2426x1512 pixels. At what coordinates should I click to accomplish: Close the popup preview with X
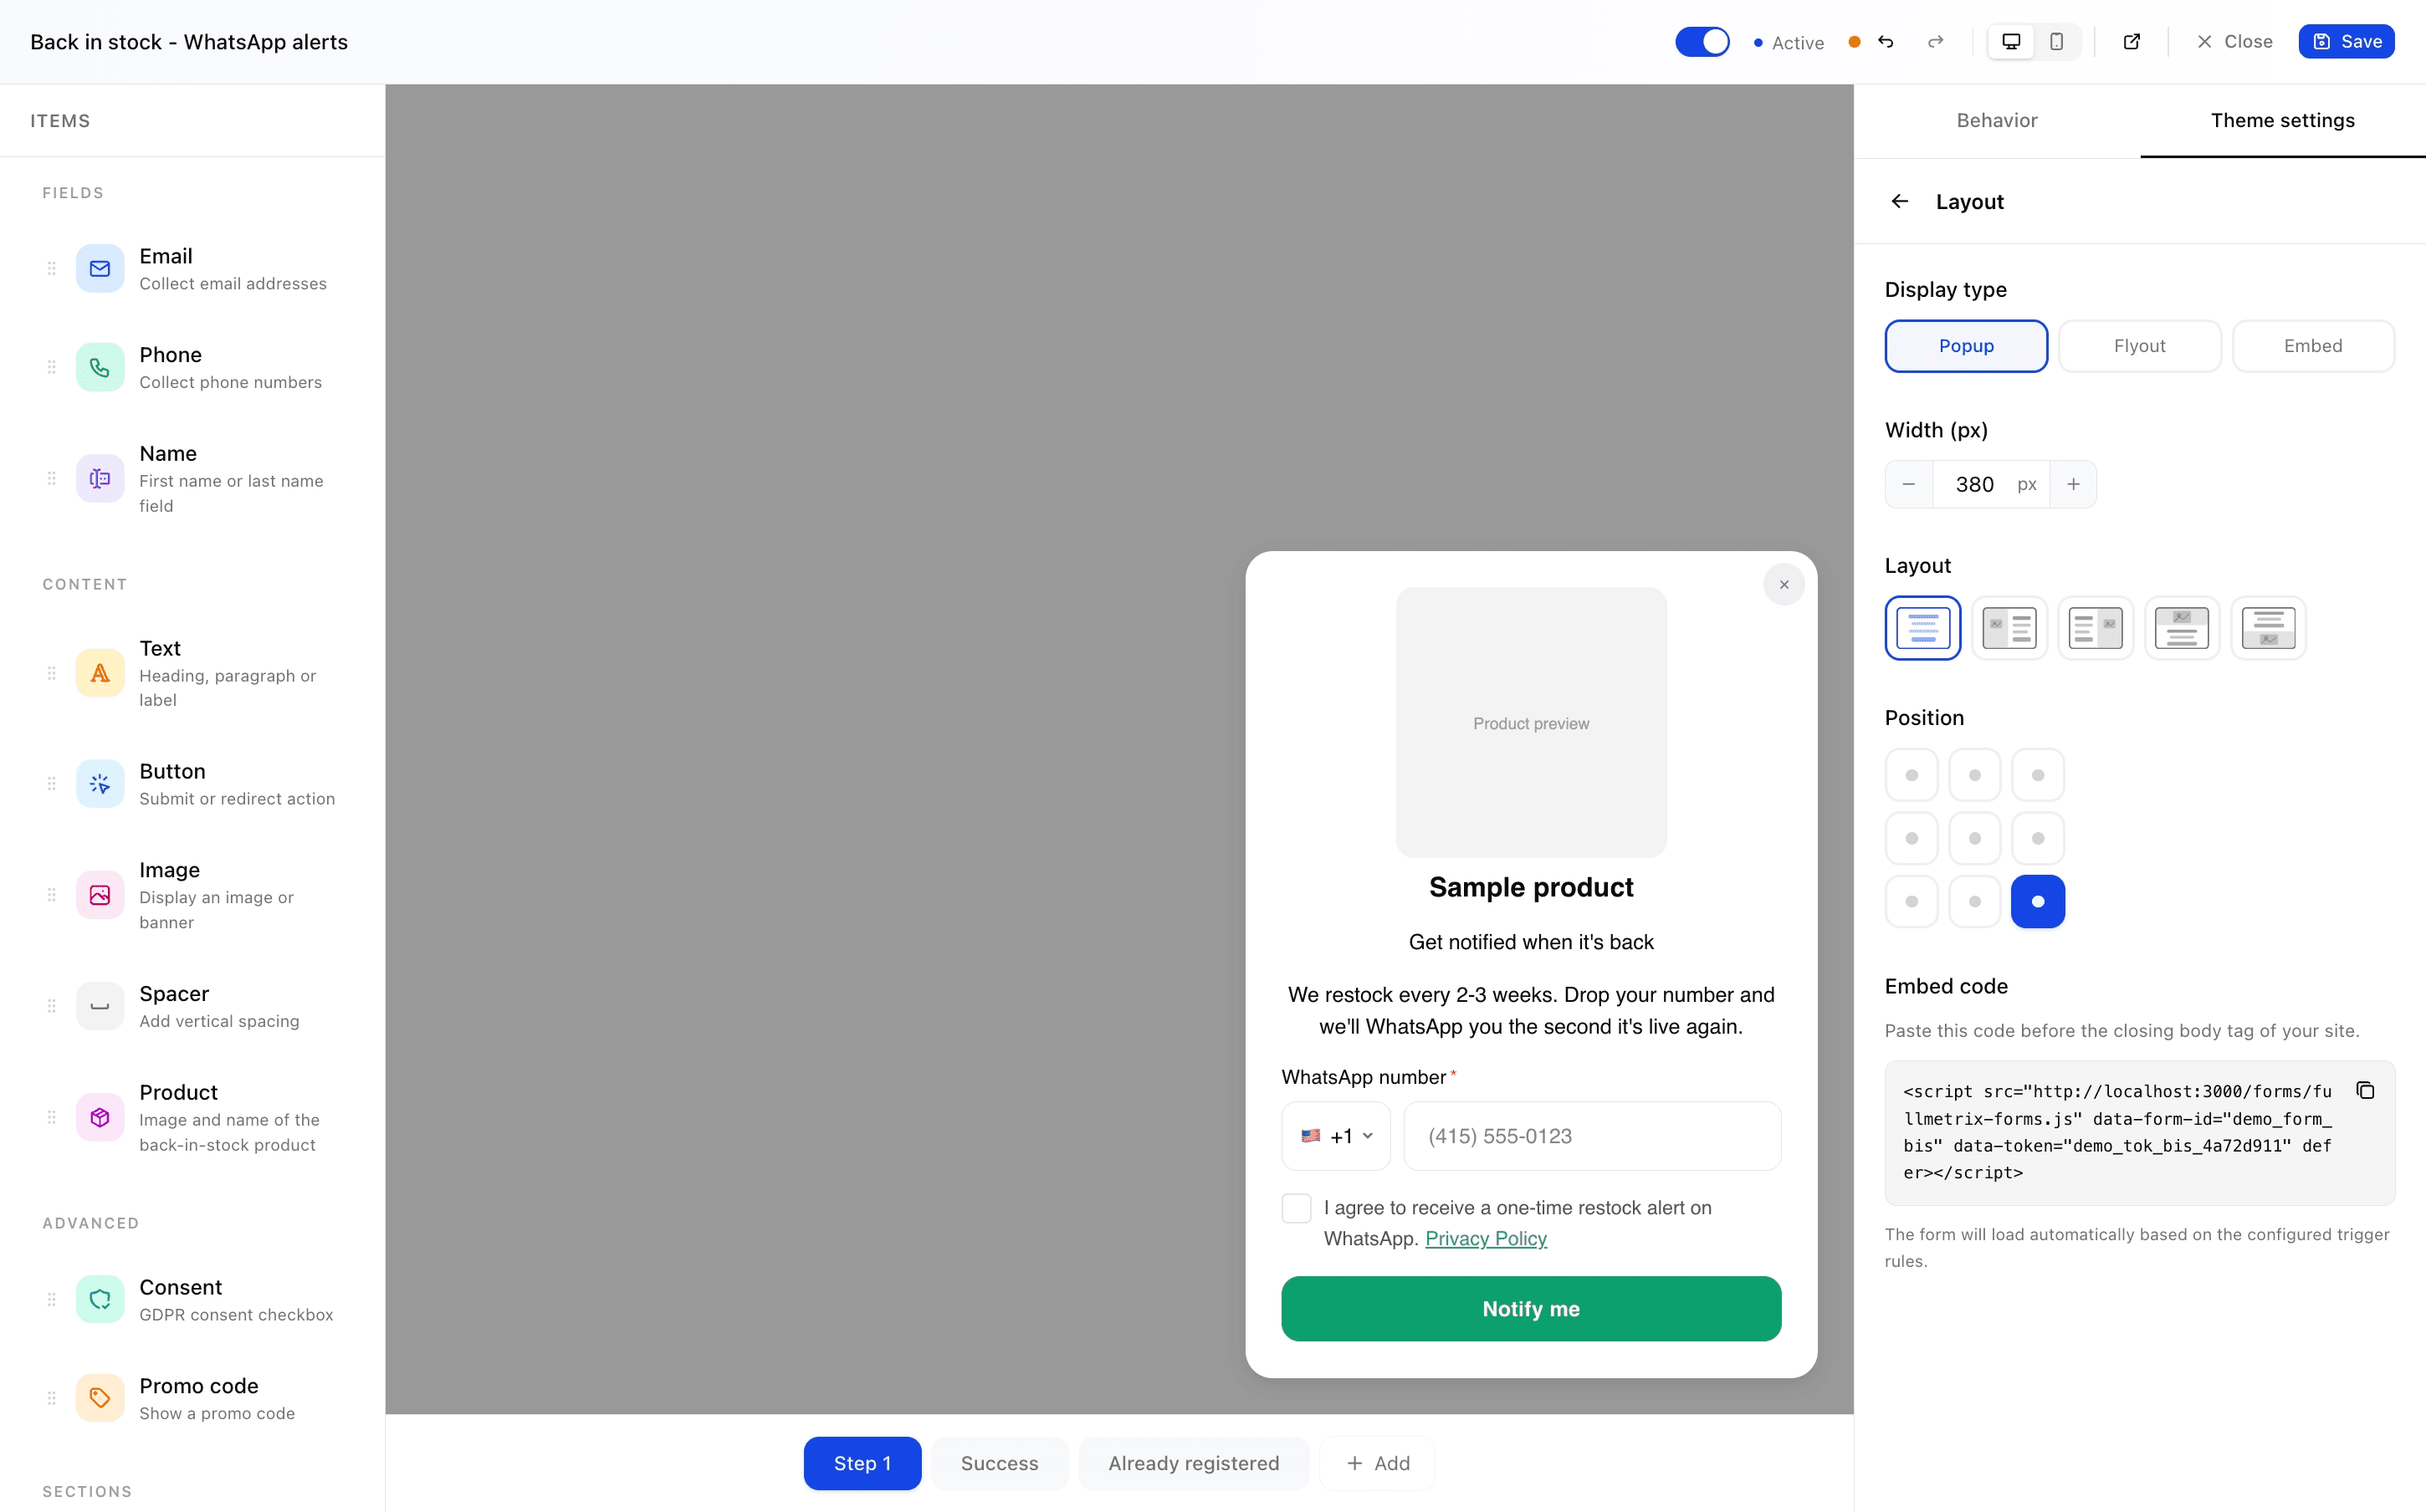tap(1784, 585)
